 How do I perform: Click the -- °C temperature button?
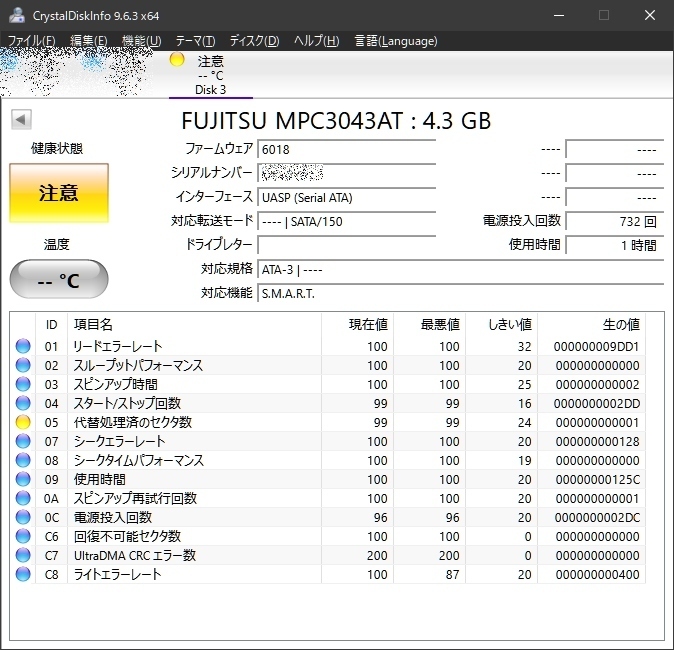(x=59, y=279)
